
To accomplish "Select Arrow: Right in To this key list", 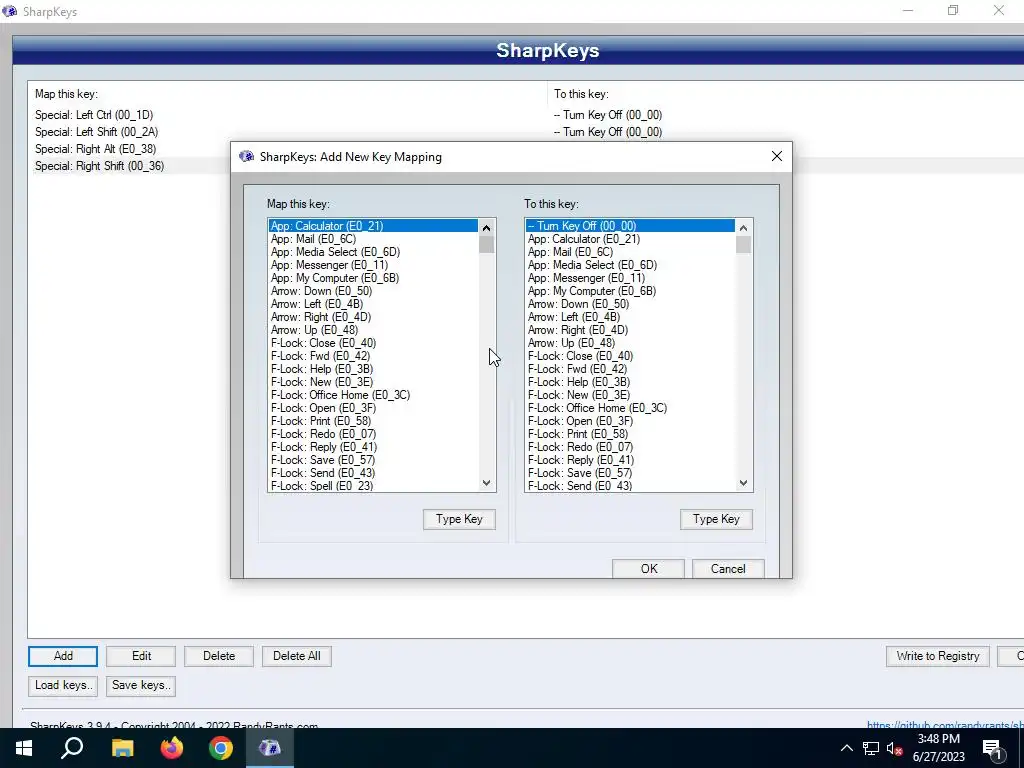I will point(630,330).
